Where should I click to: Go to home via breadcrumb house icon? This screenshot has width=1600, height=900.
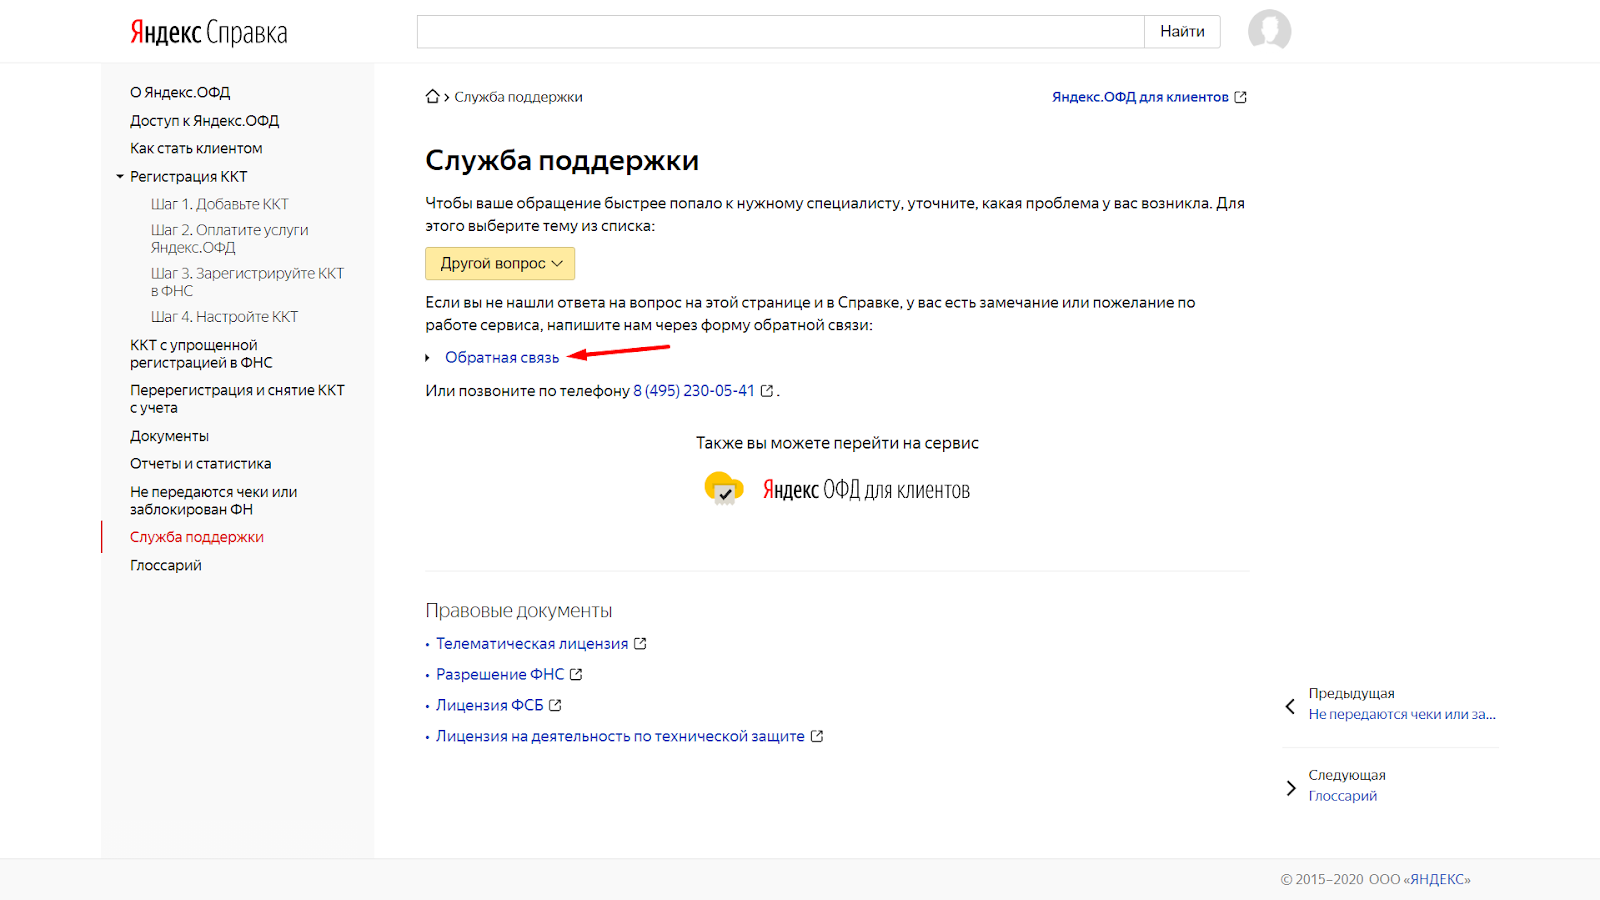coord(432,97)
